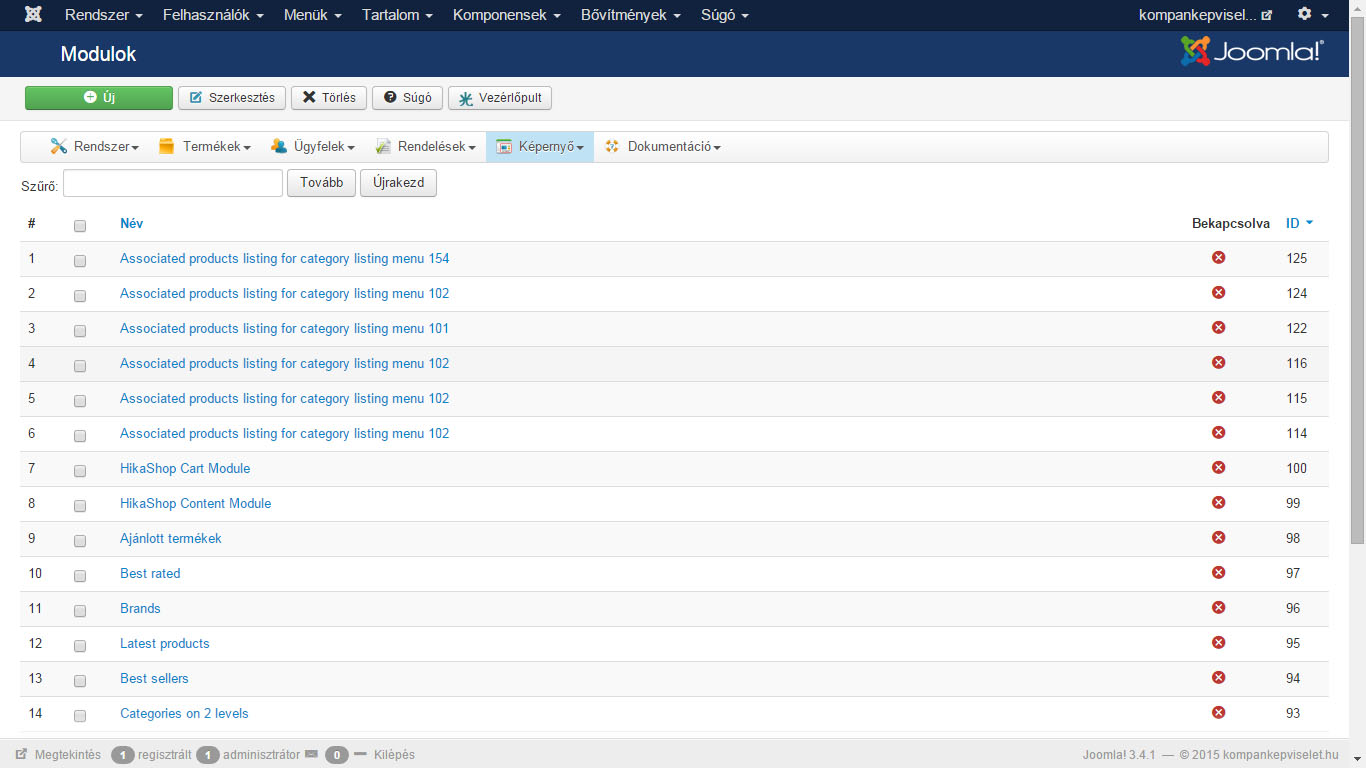Select all modules with the header checkbox
The height and width of the screenshot is (768, 1366).
80,226
